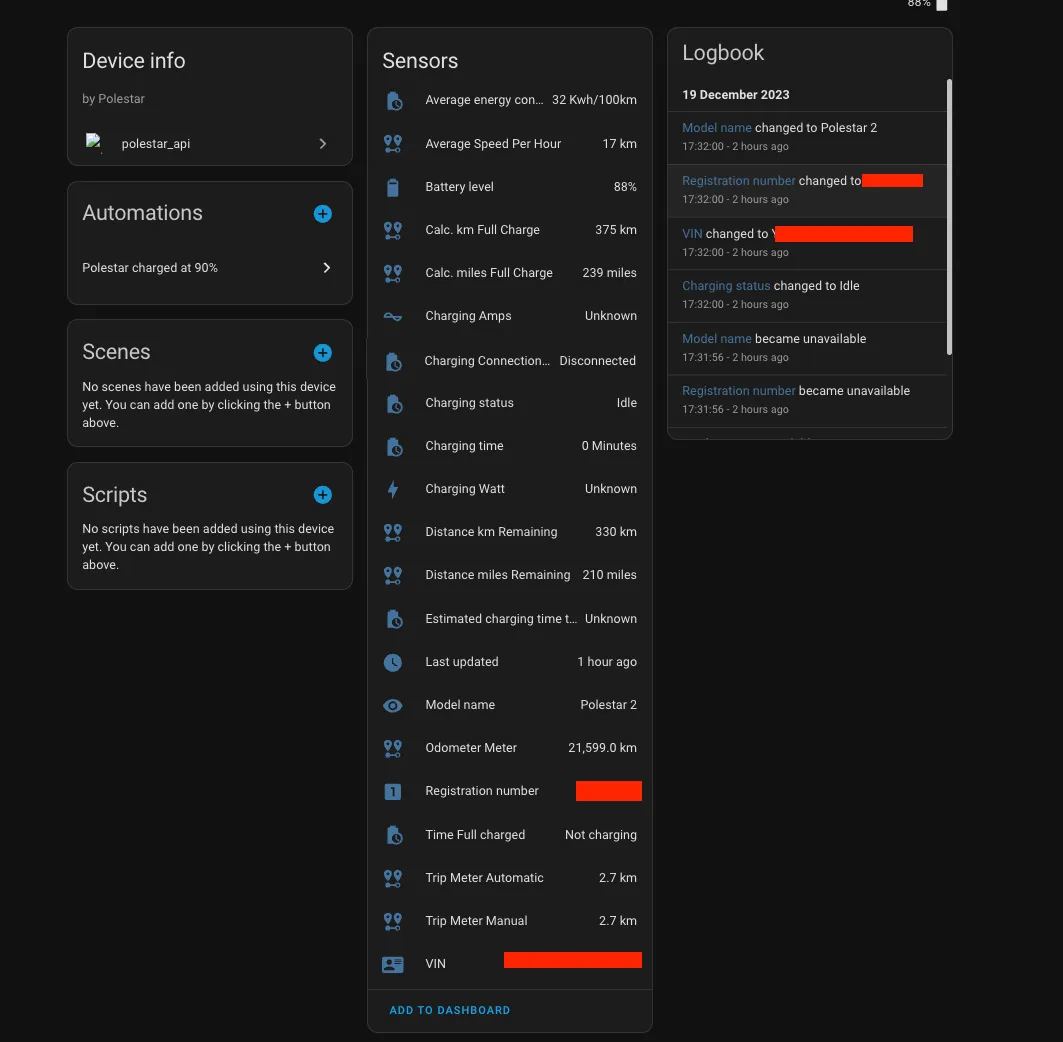Click the Battery level value 88%

(x=625, y=186)
